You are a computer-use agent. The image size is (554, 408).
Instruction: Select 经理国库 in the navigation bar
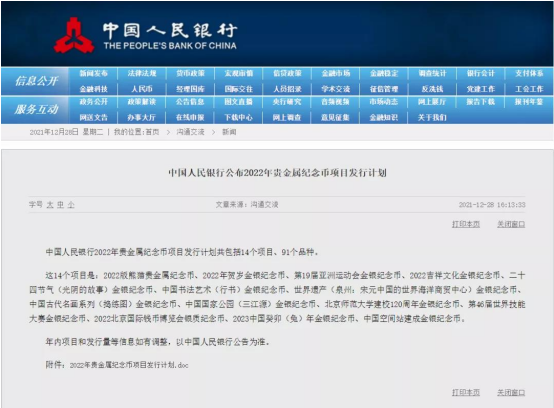pyautogui.click(x=190, y=89)
